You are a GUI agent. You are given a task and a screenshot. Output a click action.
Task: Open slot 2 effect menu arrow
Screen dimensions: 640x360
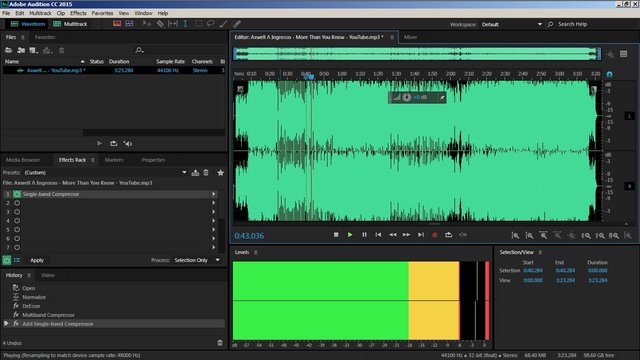point(213,203)
